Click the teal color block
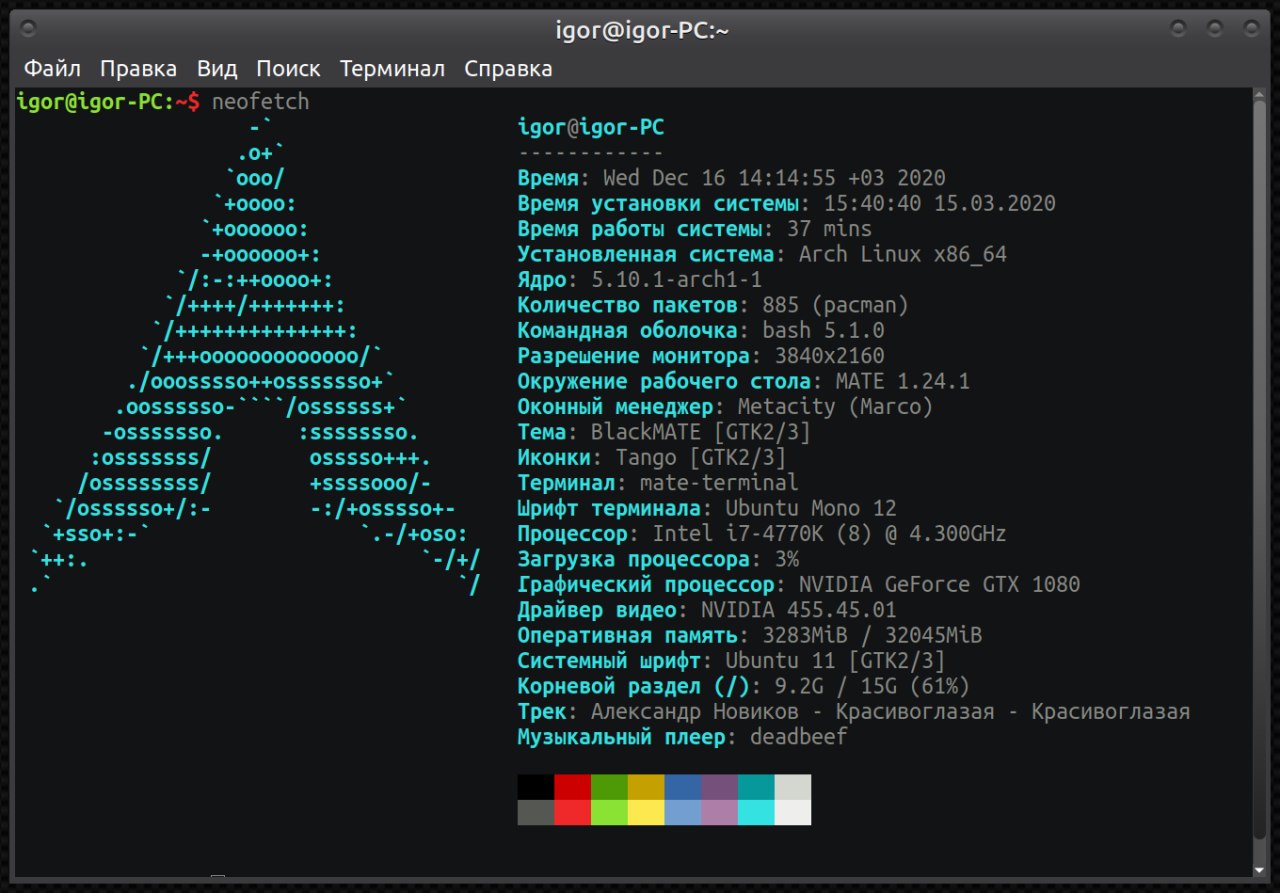Viewport: 1280px width, 893px height. tap(756, 787)
